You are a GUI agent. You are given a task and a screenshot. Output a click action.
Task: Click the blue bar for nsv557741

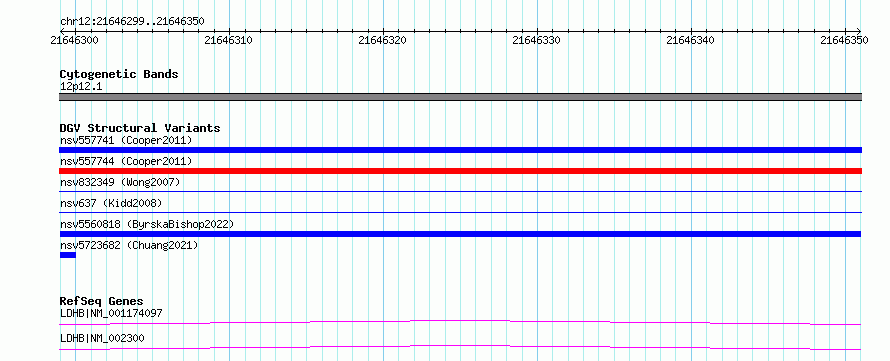[x=460, y=150]
